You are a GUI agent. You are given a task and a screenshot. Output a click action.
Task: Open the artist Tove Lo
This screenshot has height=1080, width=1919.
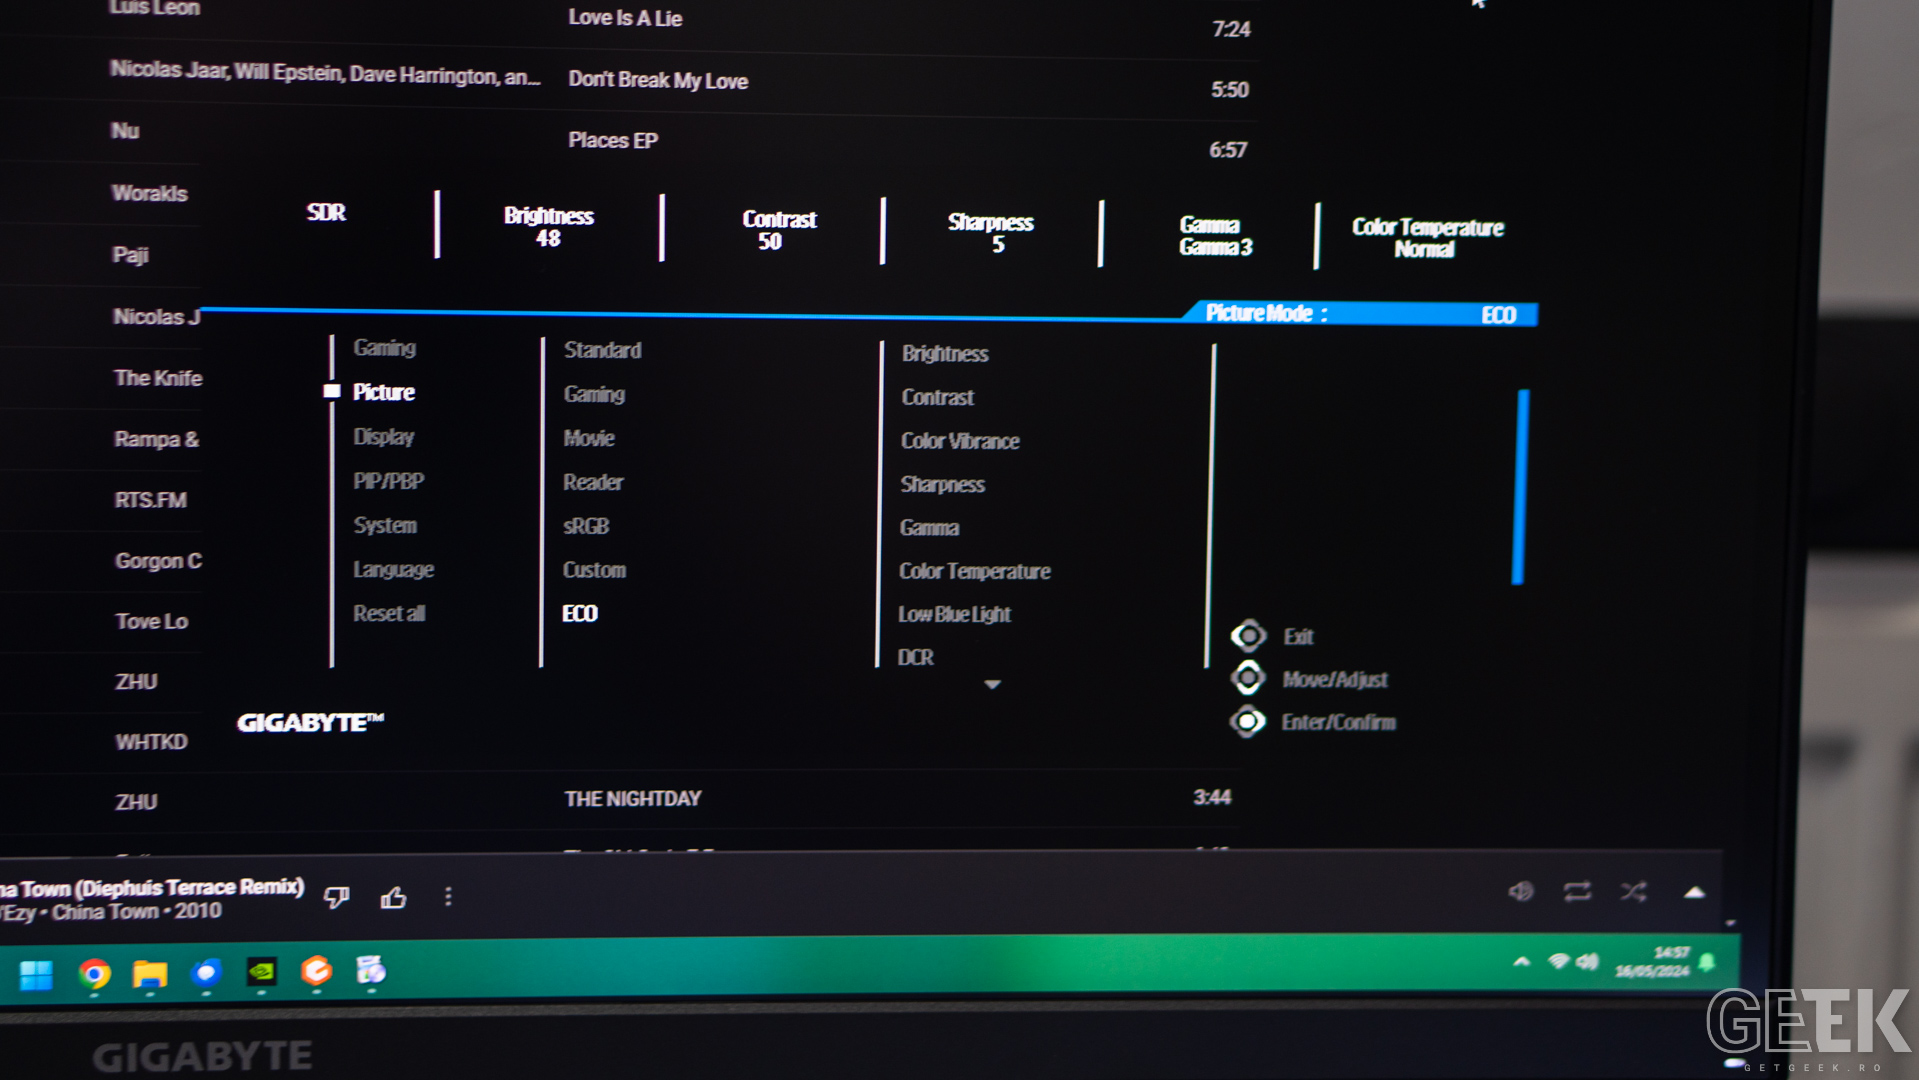151,621
